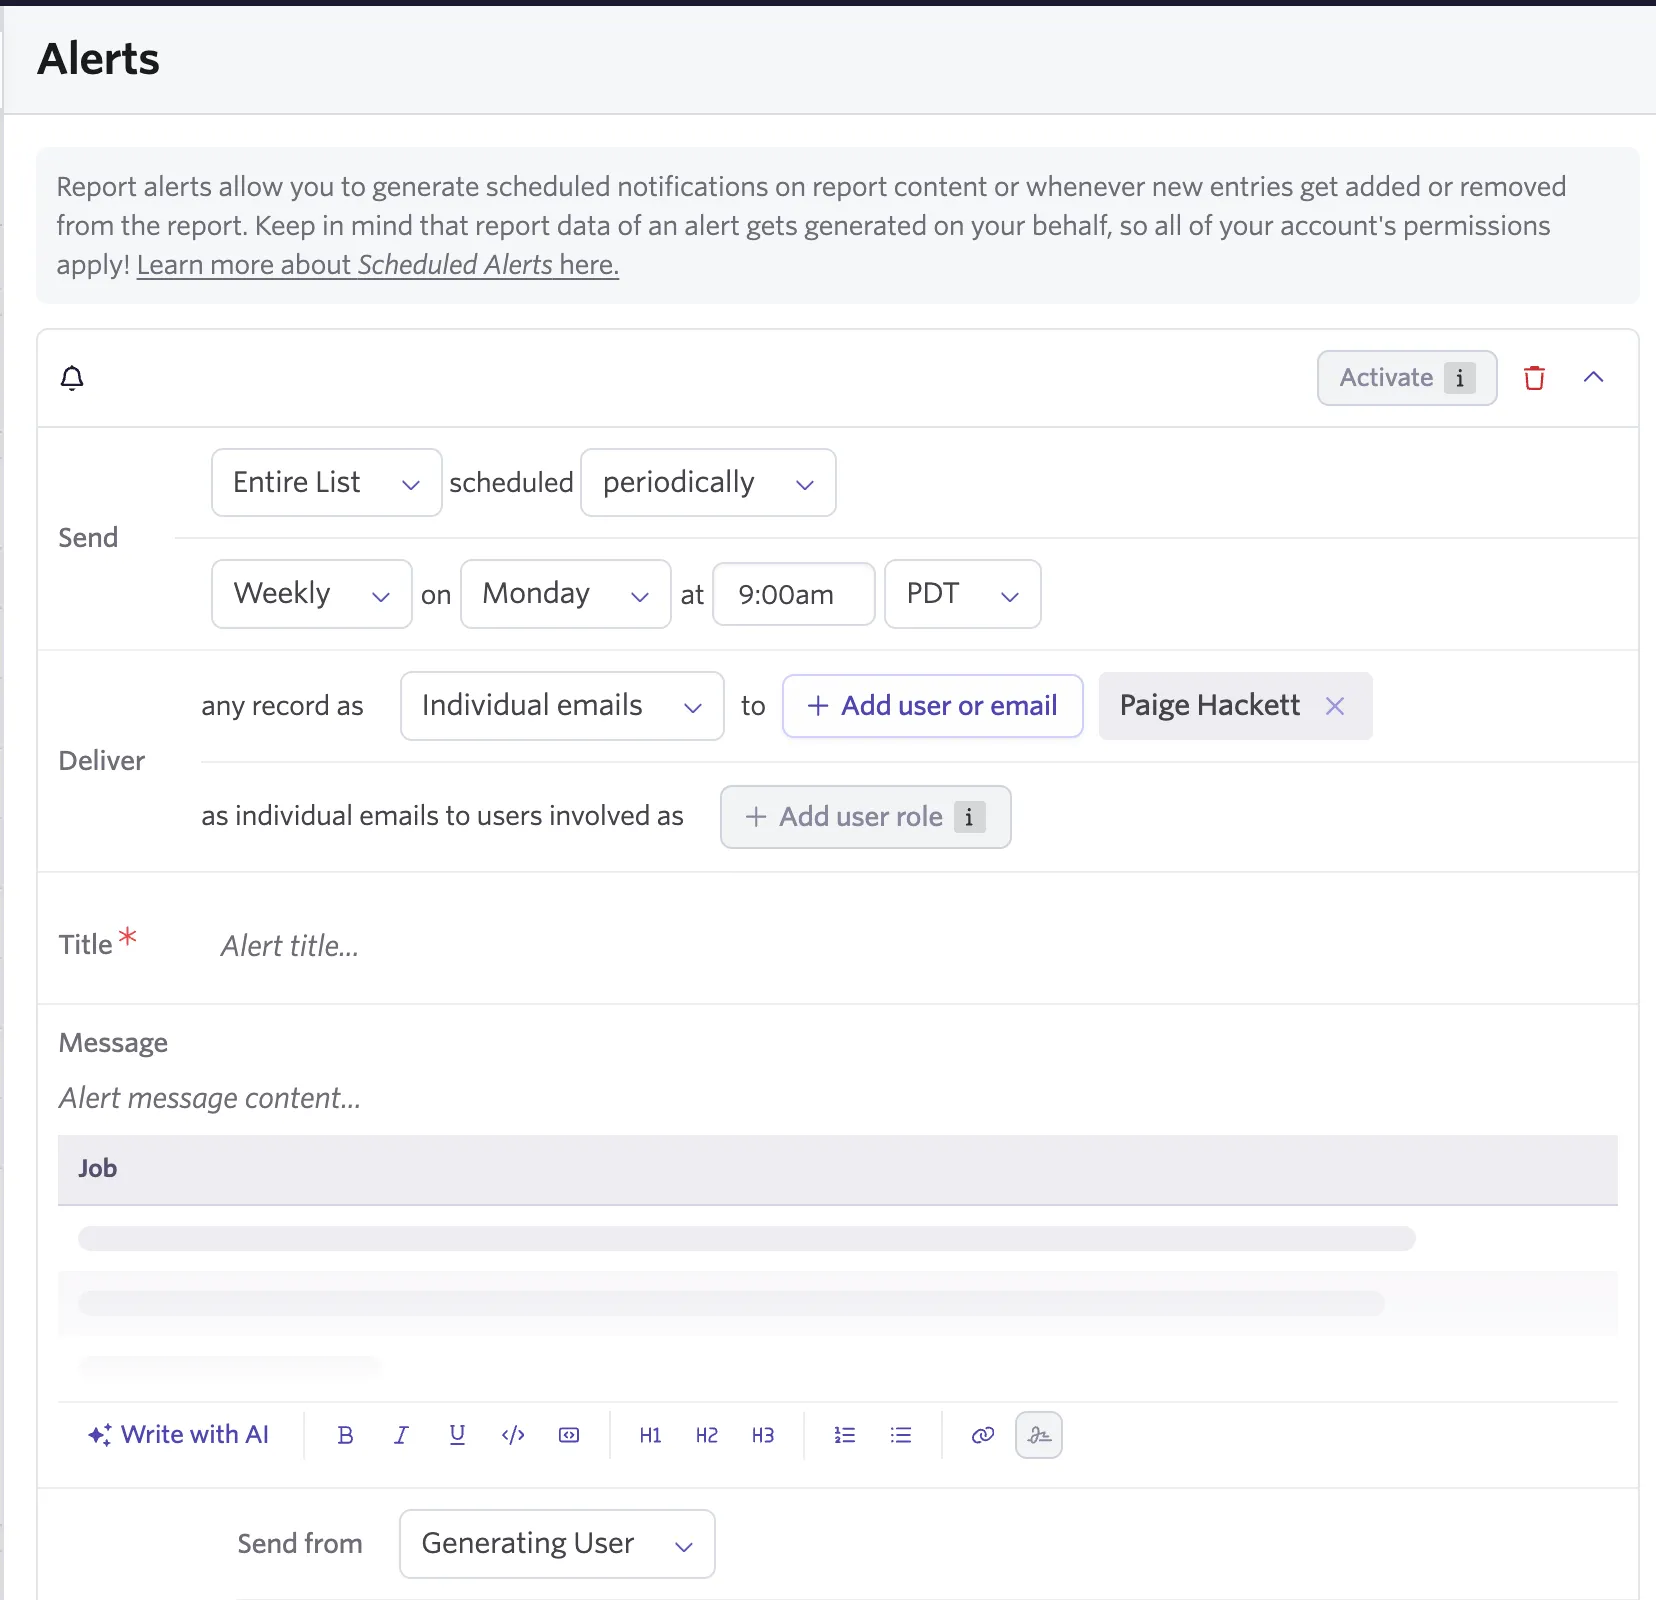The image size is (1656, 1600).
Task: Click the info icon beside Add user role
Action: pos(969,817)
